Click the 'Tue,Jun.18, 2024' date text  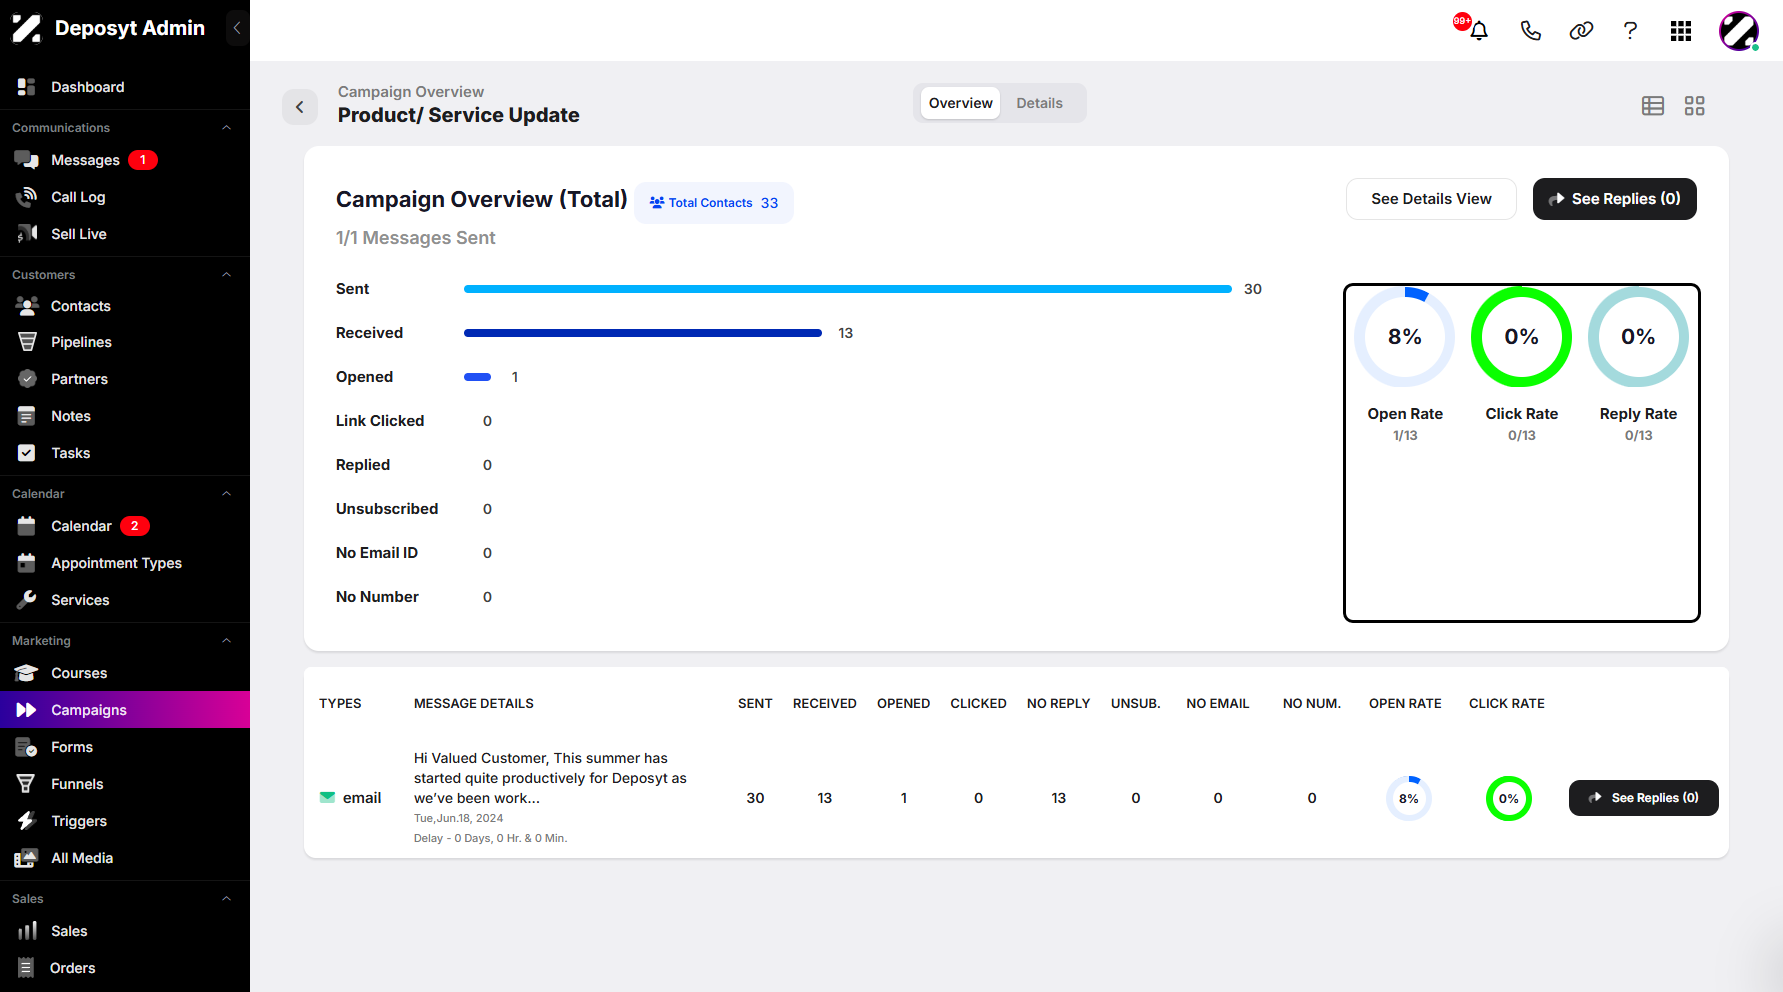click(x=459, y=818)
